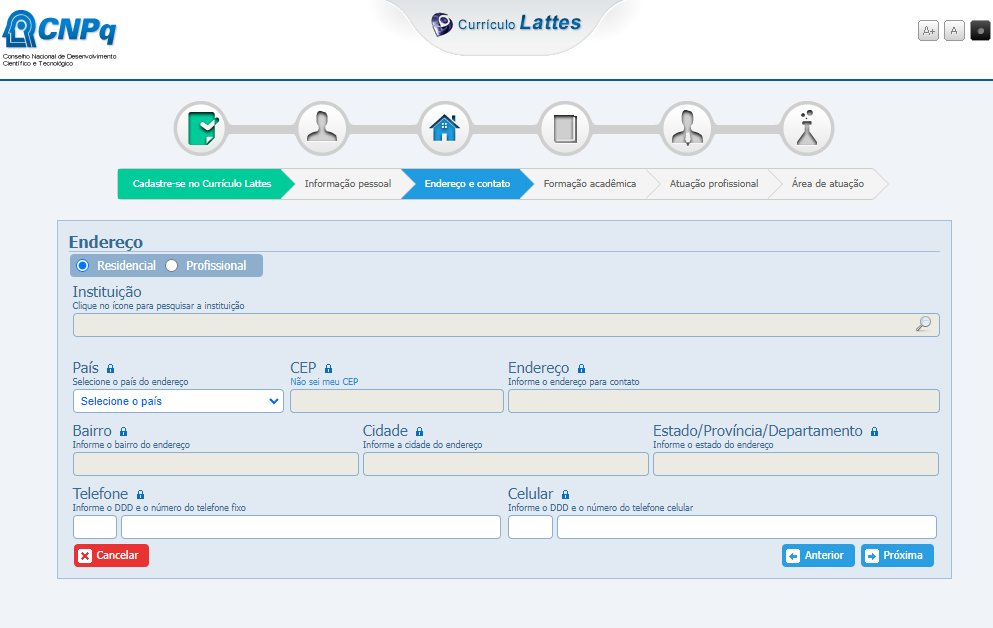Go back with the Anterior button
993x628 pixels.
(x=818, y=556)
